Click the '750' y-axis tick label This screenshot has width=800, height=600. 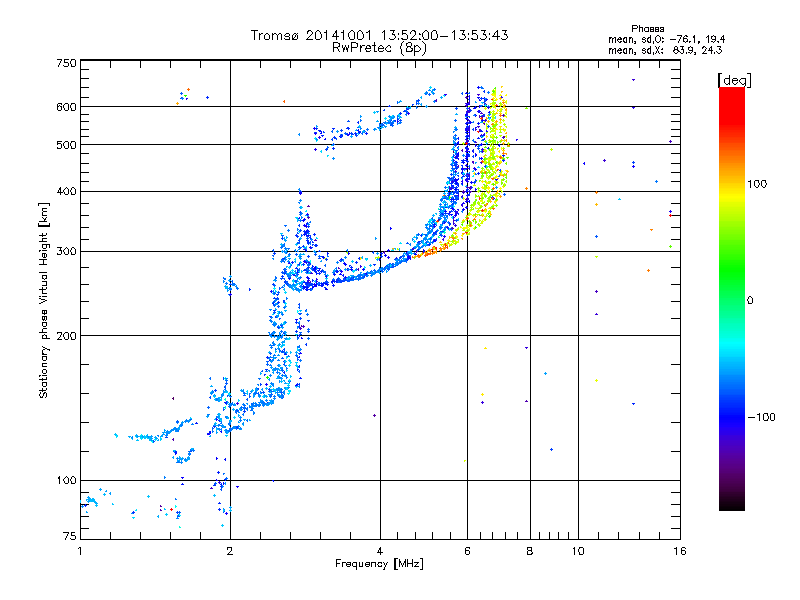(67, 63)
